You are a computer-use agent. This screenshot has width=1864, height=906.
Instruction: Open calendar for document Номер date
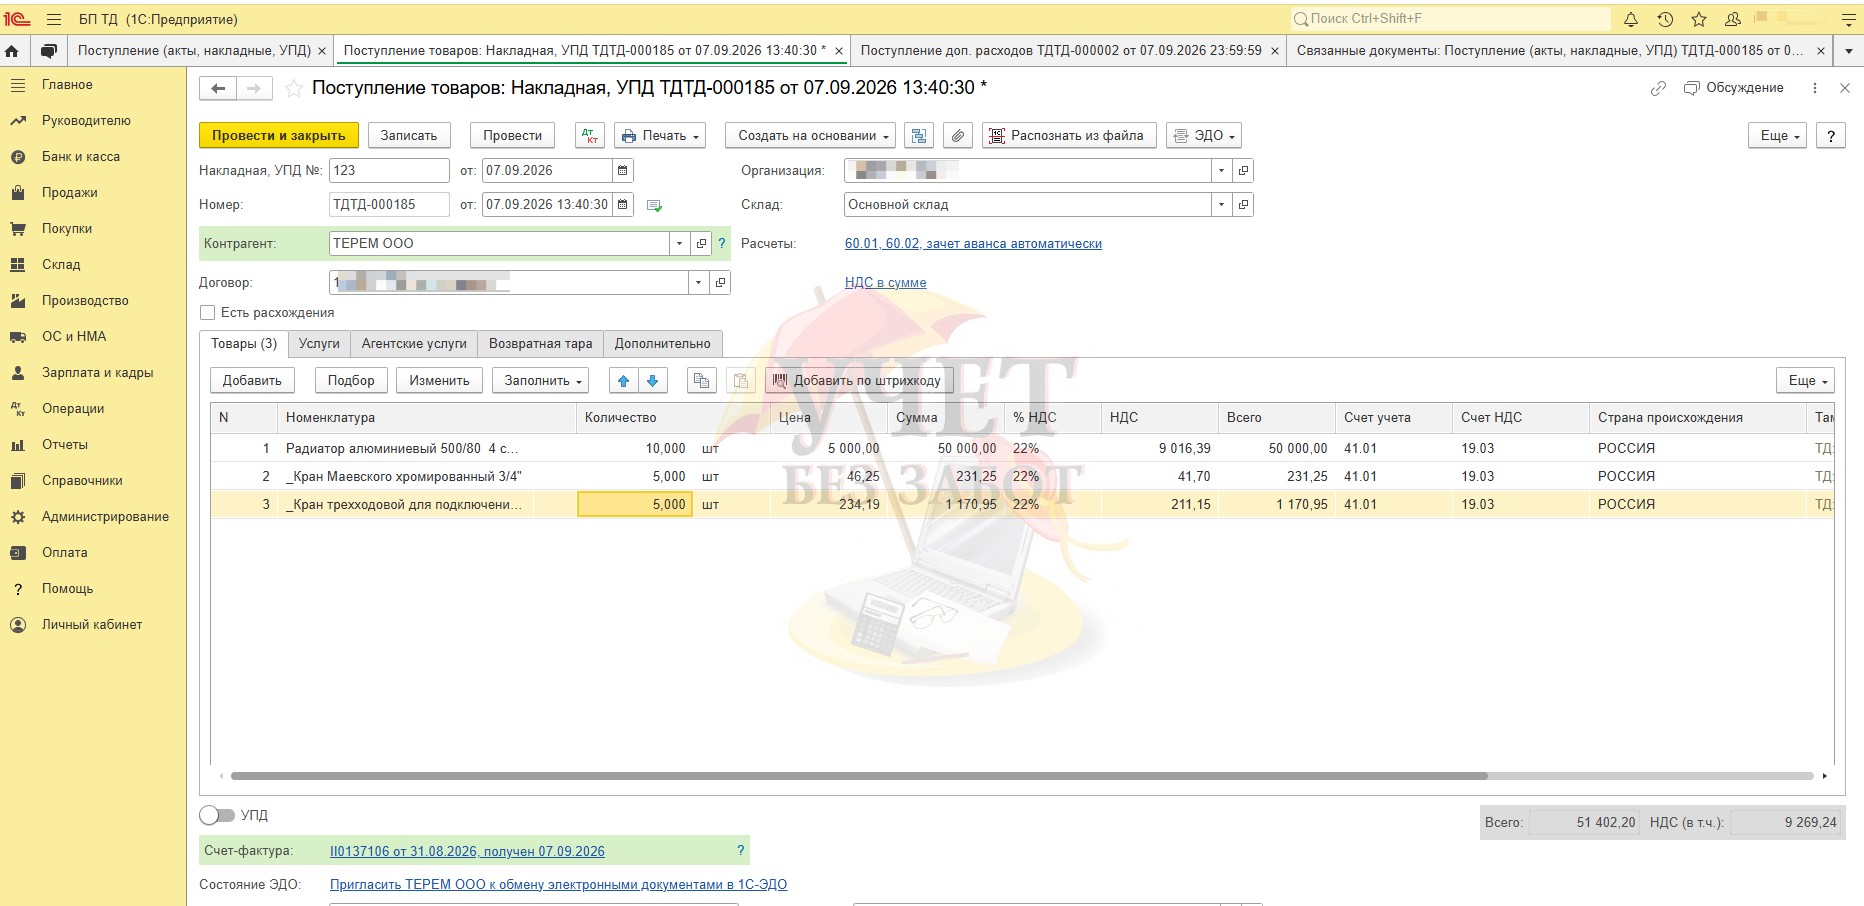pos(623,205)
